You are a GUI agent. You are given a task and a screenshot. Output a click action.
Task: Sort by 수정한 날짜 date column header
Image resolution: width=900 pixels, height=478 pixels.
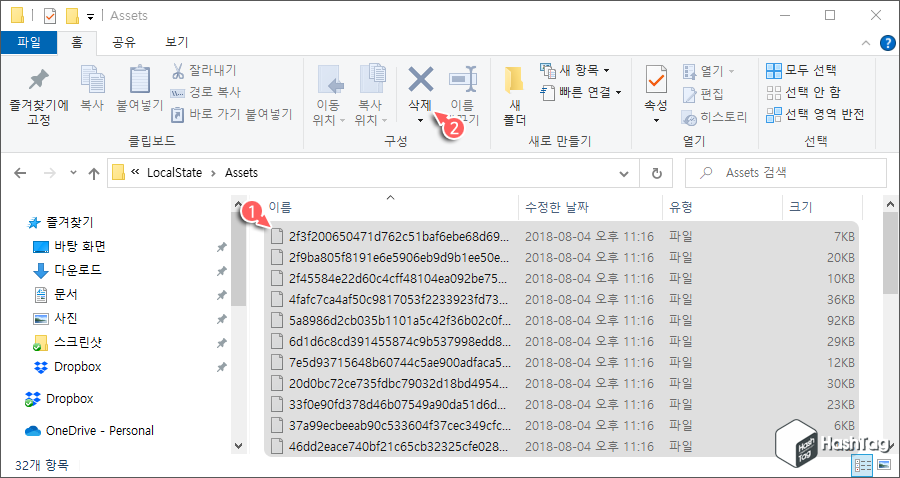pos(591,207)
